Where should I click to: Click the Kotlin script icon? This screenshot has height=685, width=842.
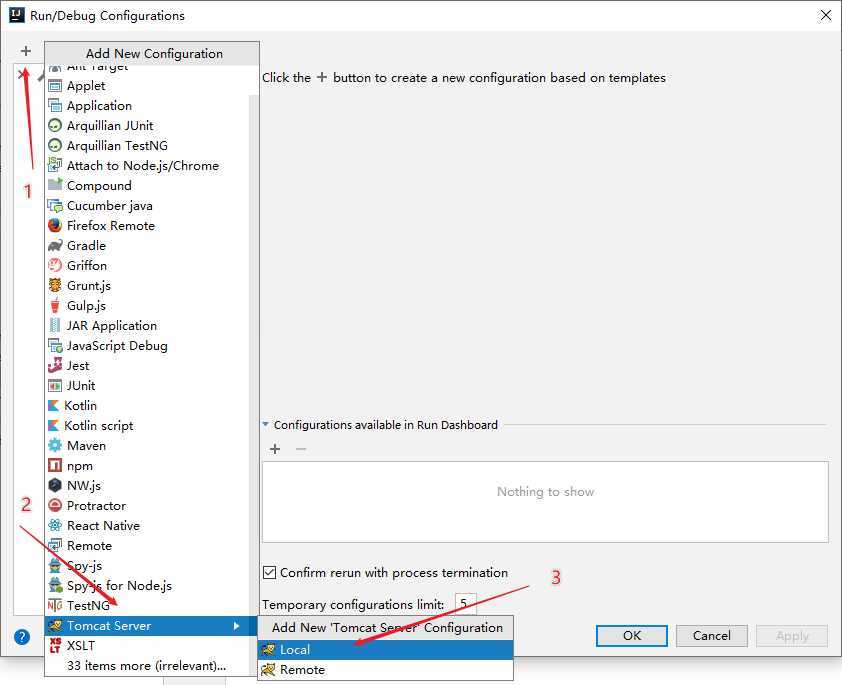click(x=53, y=426)
